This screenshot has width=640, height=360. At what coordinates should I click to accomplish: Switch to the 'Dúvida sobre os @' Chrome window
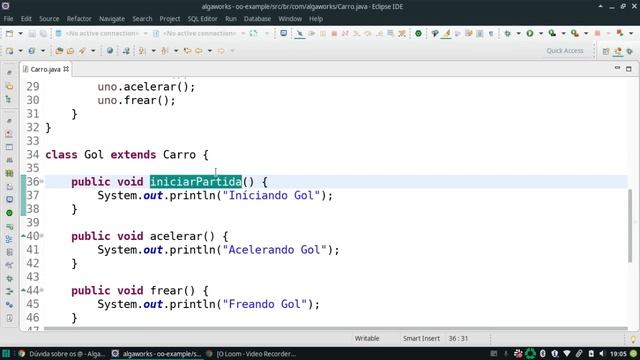(62, 354)
